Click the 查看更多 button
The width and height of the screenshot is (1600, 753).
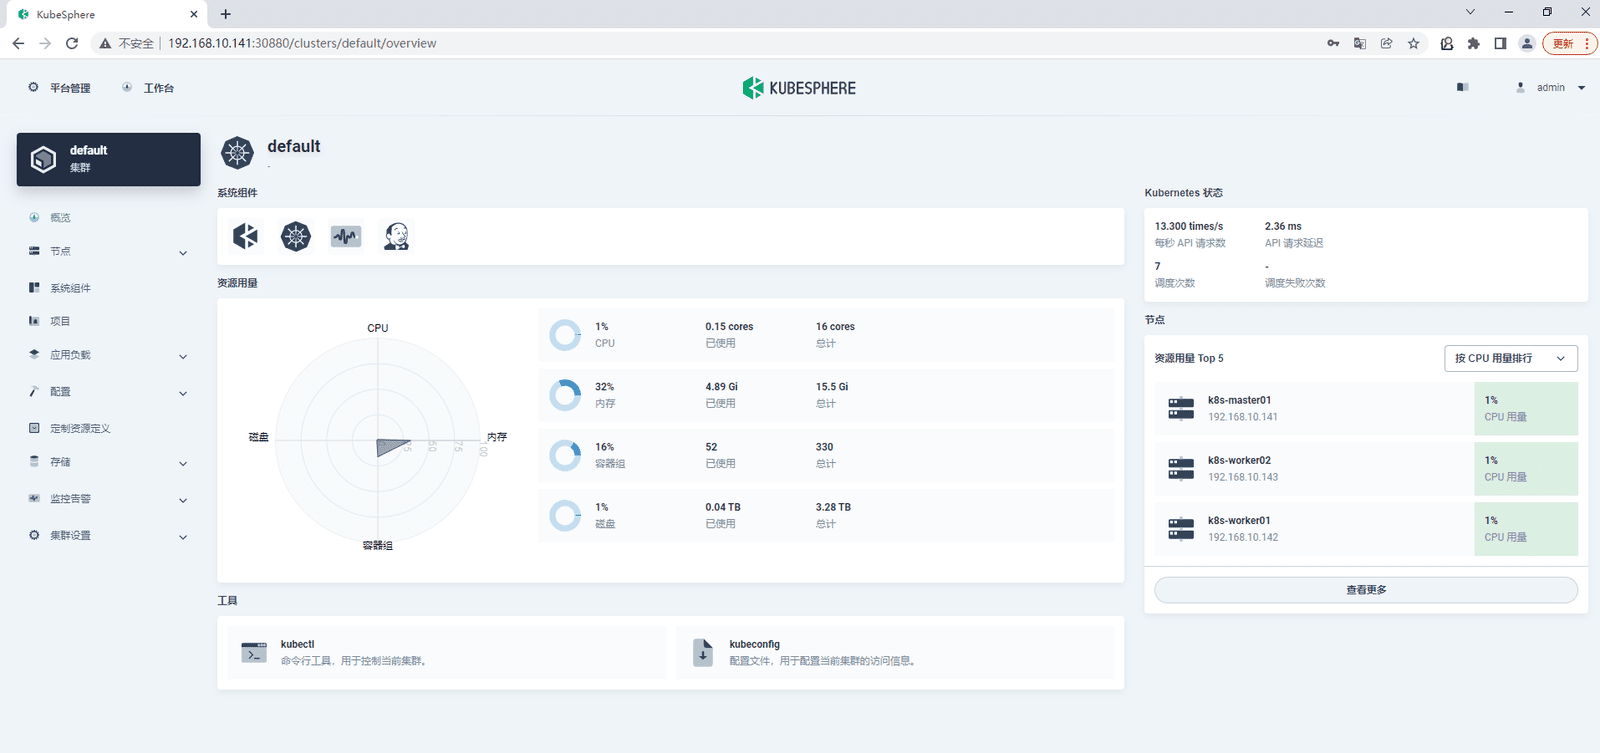[x=1366, y=590]
